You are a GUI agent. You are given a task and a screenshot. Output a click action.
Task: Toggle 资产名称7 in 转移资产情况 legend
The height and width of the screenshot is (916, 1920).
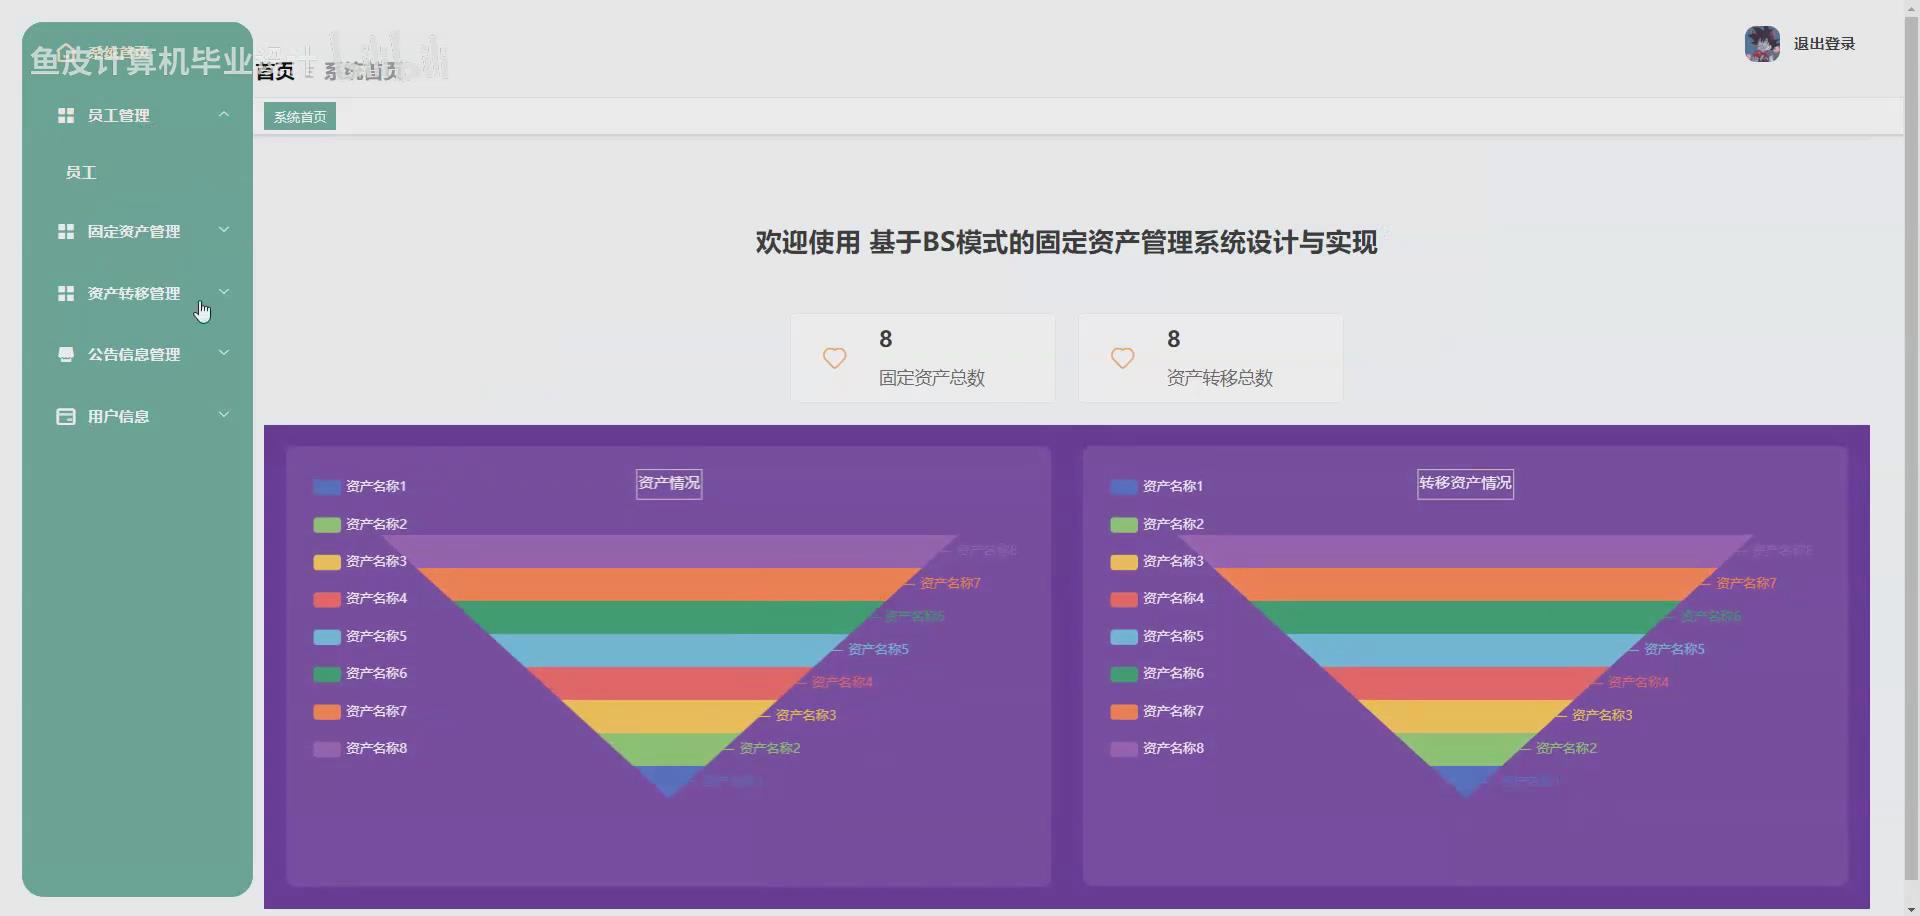pos(1157,712)
